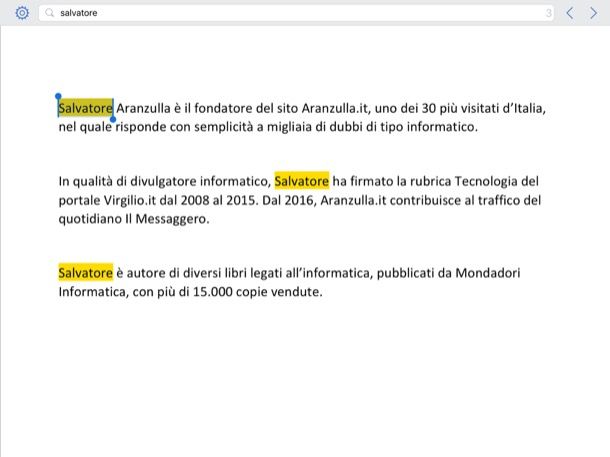This screenshot has width=610, height=457.
Task: Click the word 'Mondadori' in third paragraph
Action: [488, 273]
